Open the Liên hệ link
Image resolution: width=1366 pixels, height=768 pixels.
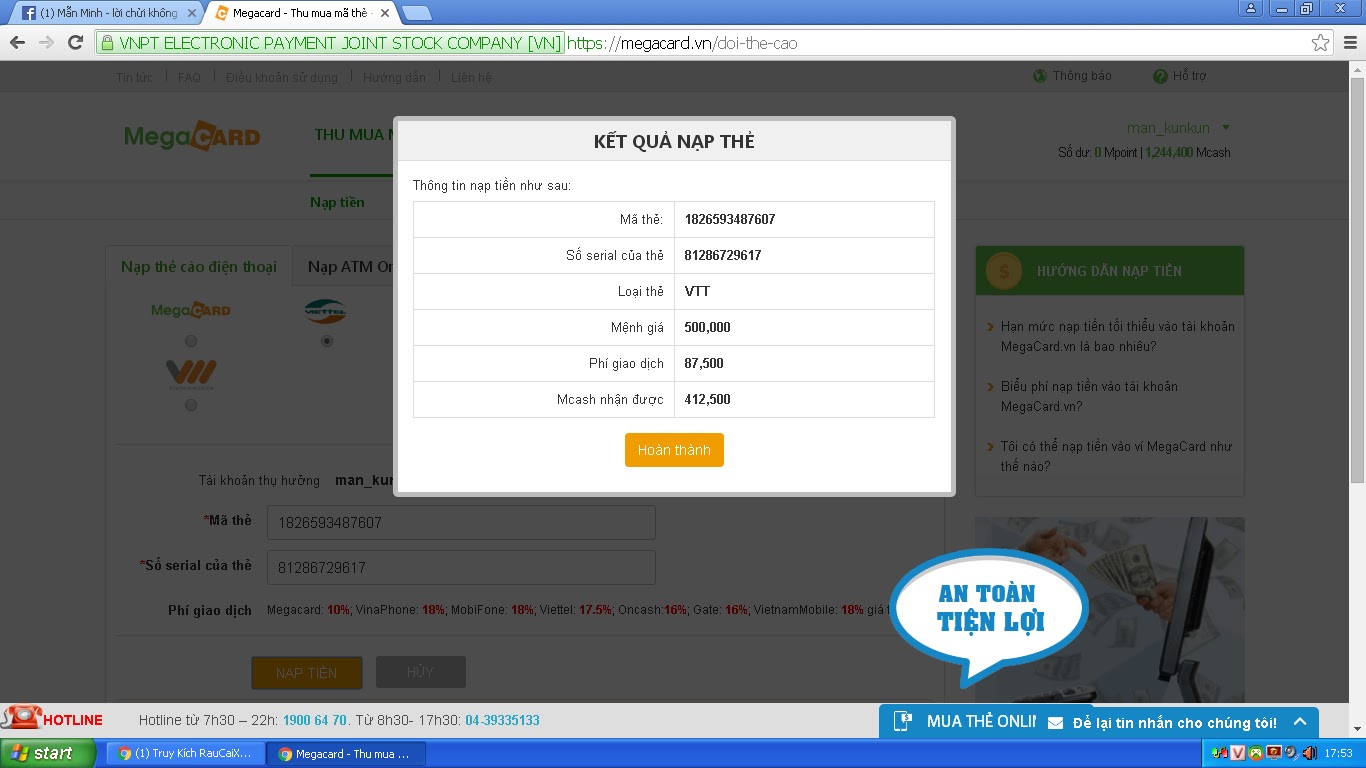point(471,77)
